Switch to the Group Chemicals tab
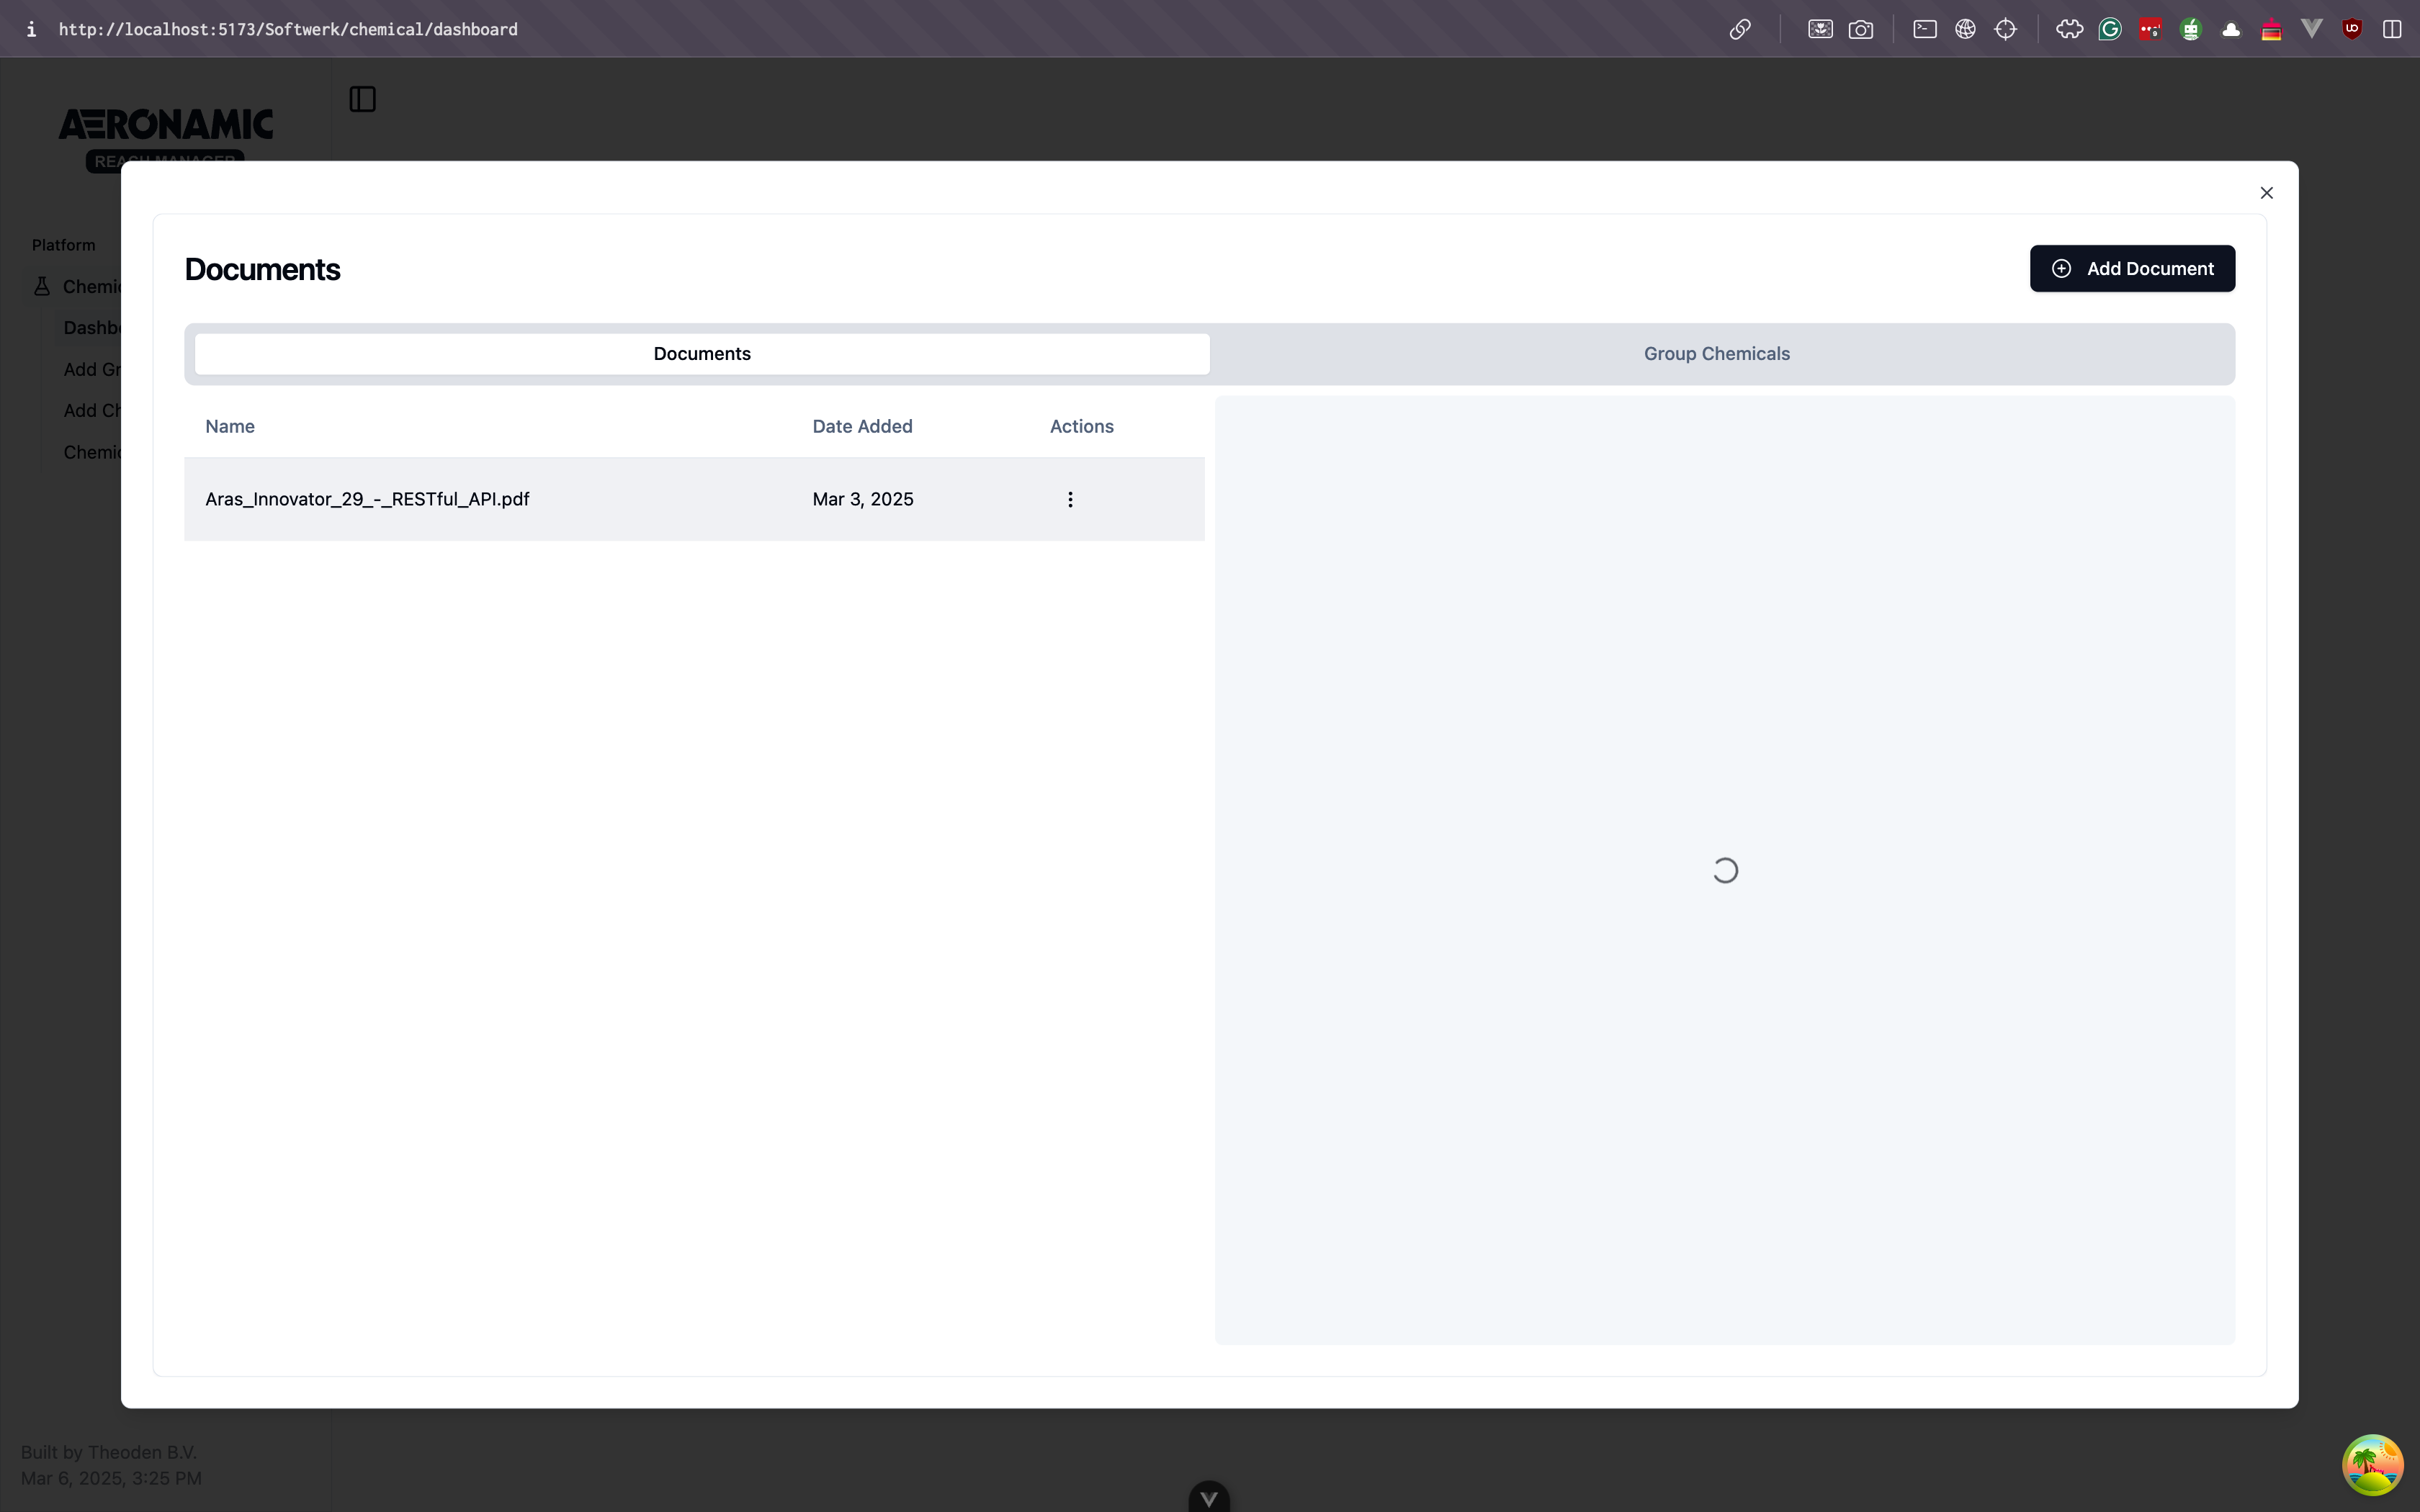 pos(1716,354)
